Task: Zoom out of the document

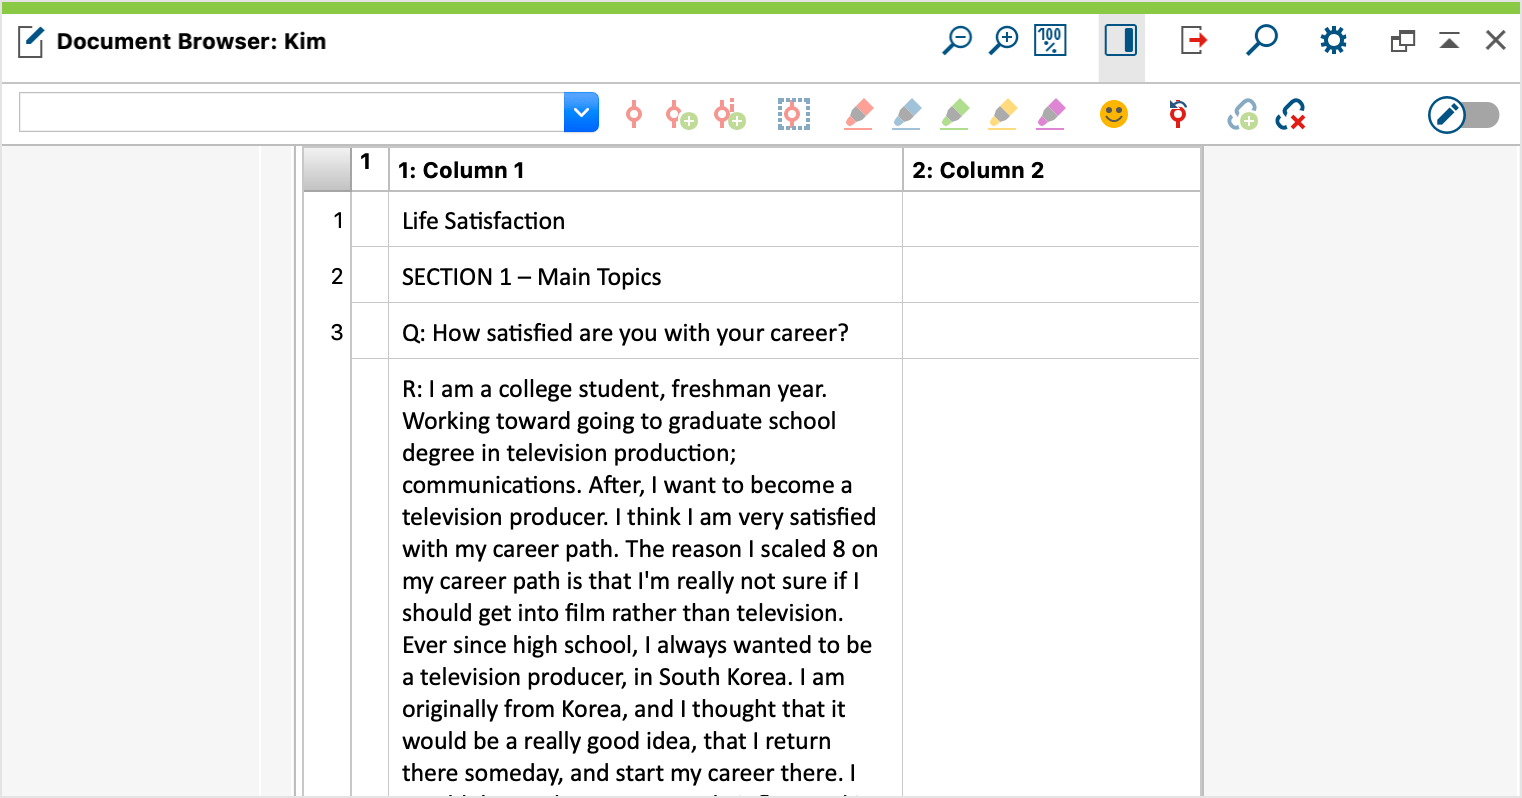Action: coord(957,41)
